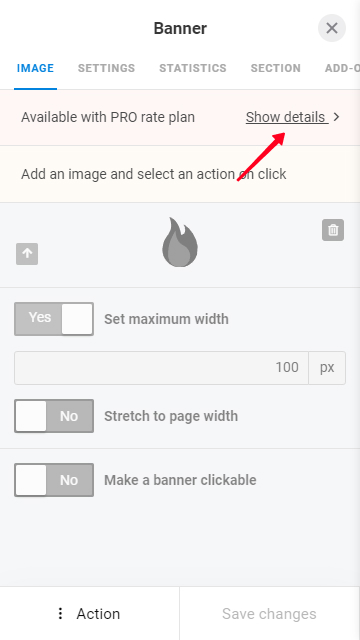360x640 pixels.
Task: Close the Banner panel
Action: (332, 28)
